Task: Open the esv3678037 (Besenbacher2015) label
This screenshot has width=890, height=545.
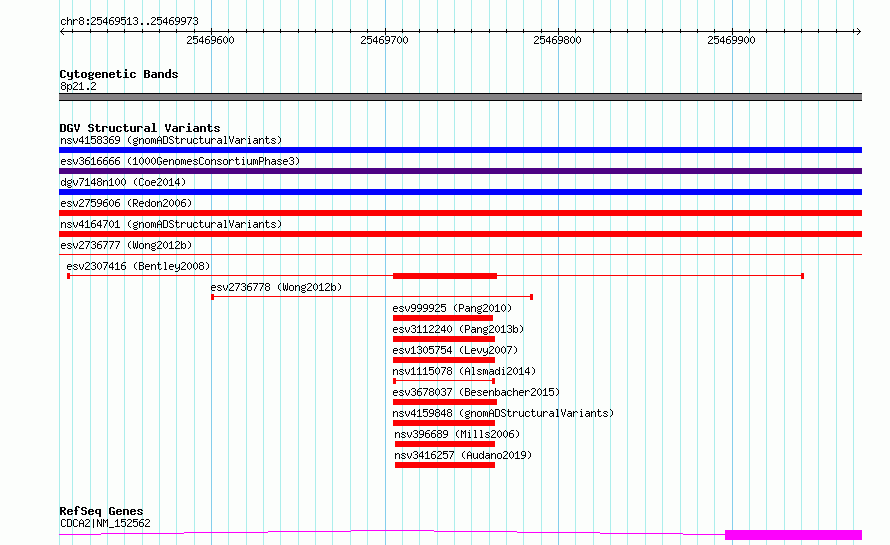Action: click(x=476, y=392)
